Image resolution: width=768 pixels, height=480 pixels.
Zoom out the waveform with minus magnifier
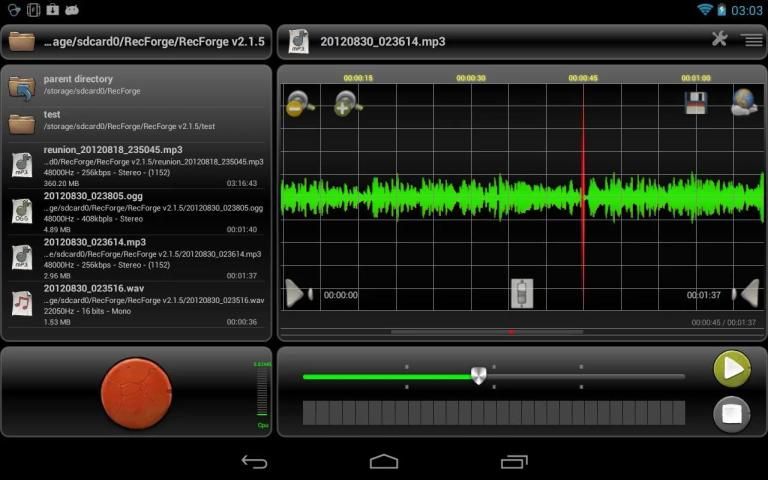(299, 103)
